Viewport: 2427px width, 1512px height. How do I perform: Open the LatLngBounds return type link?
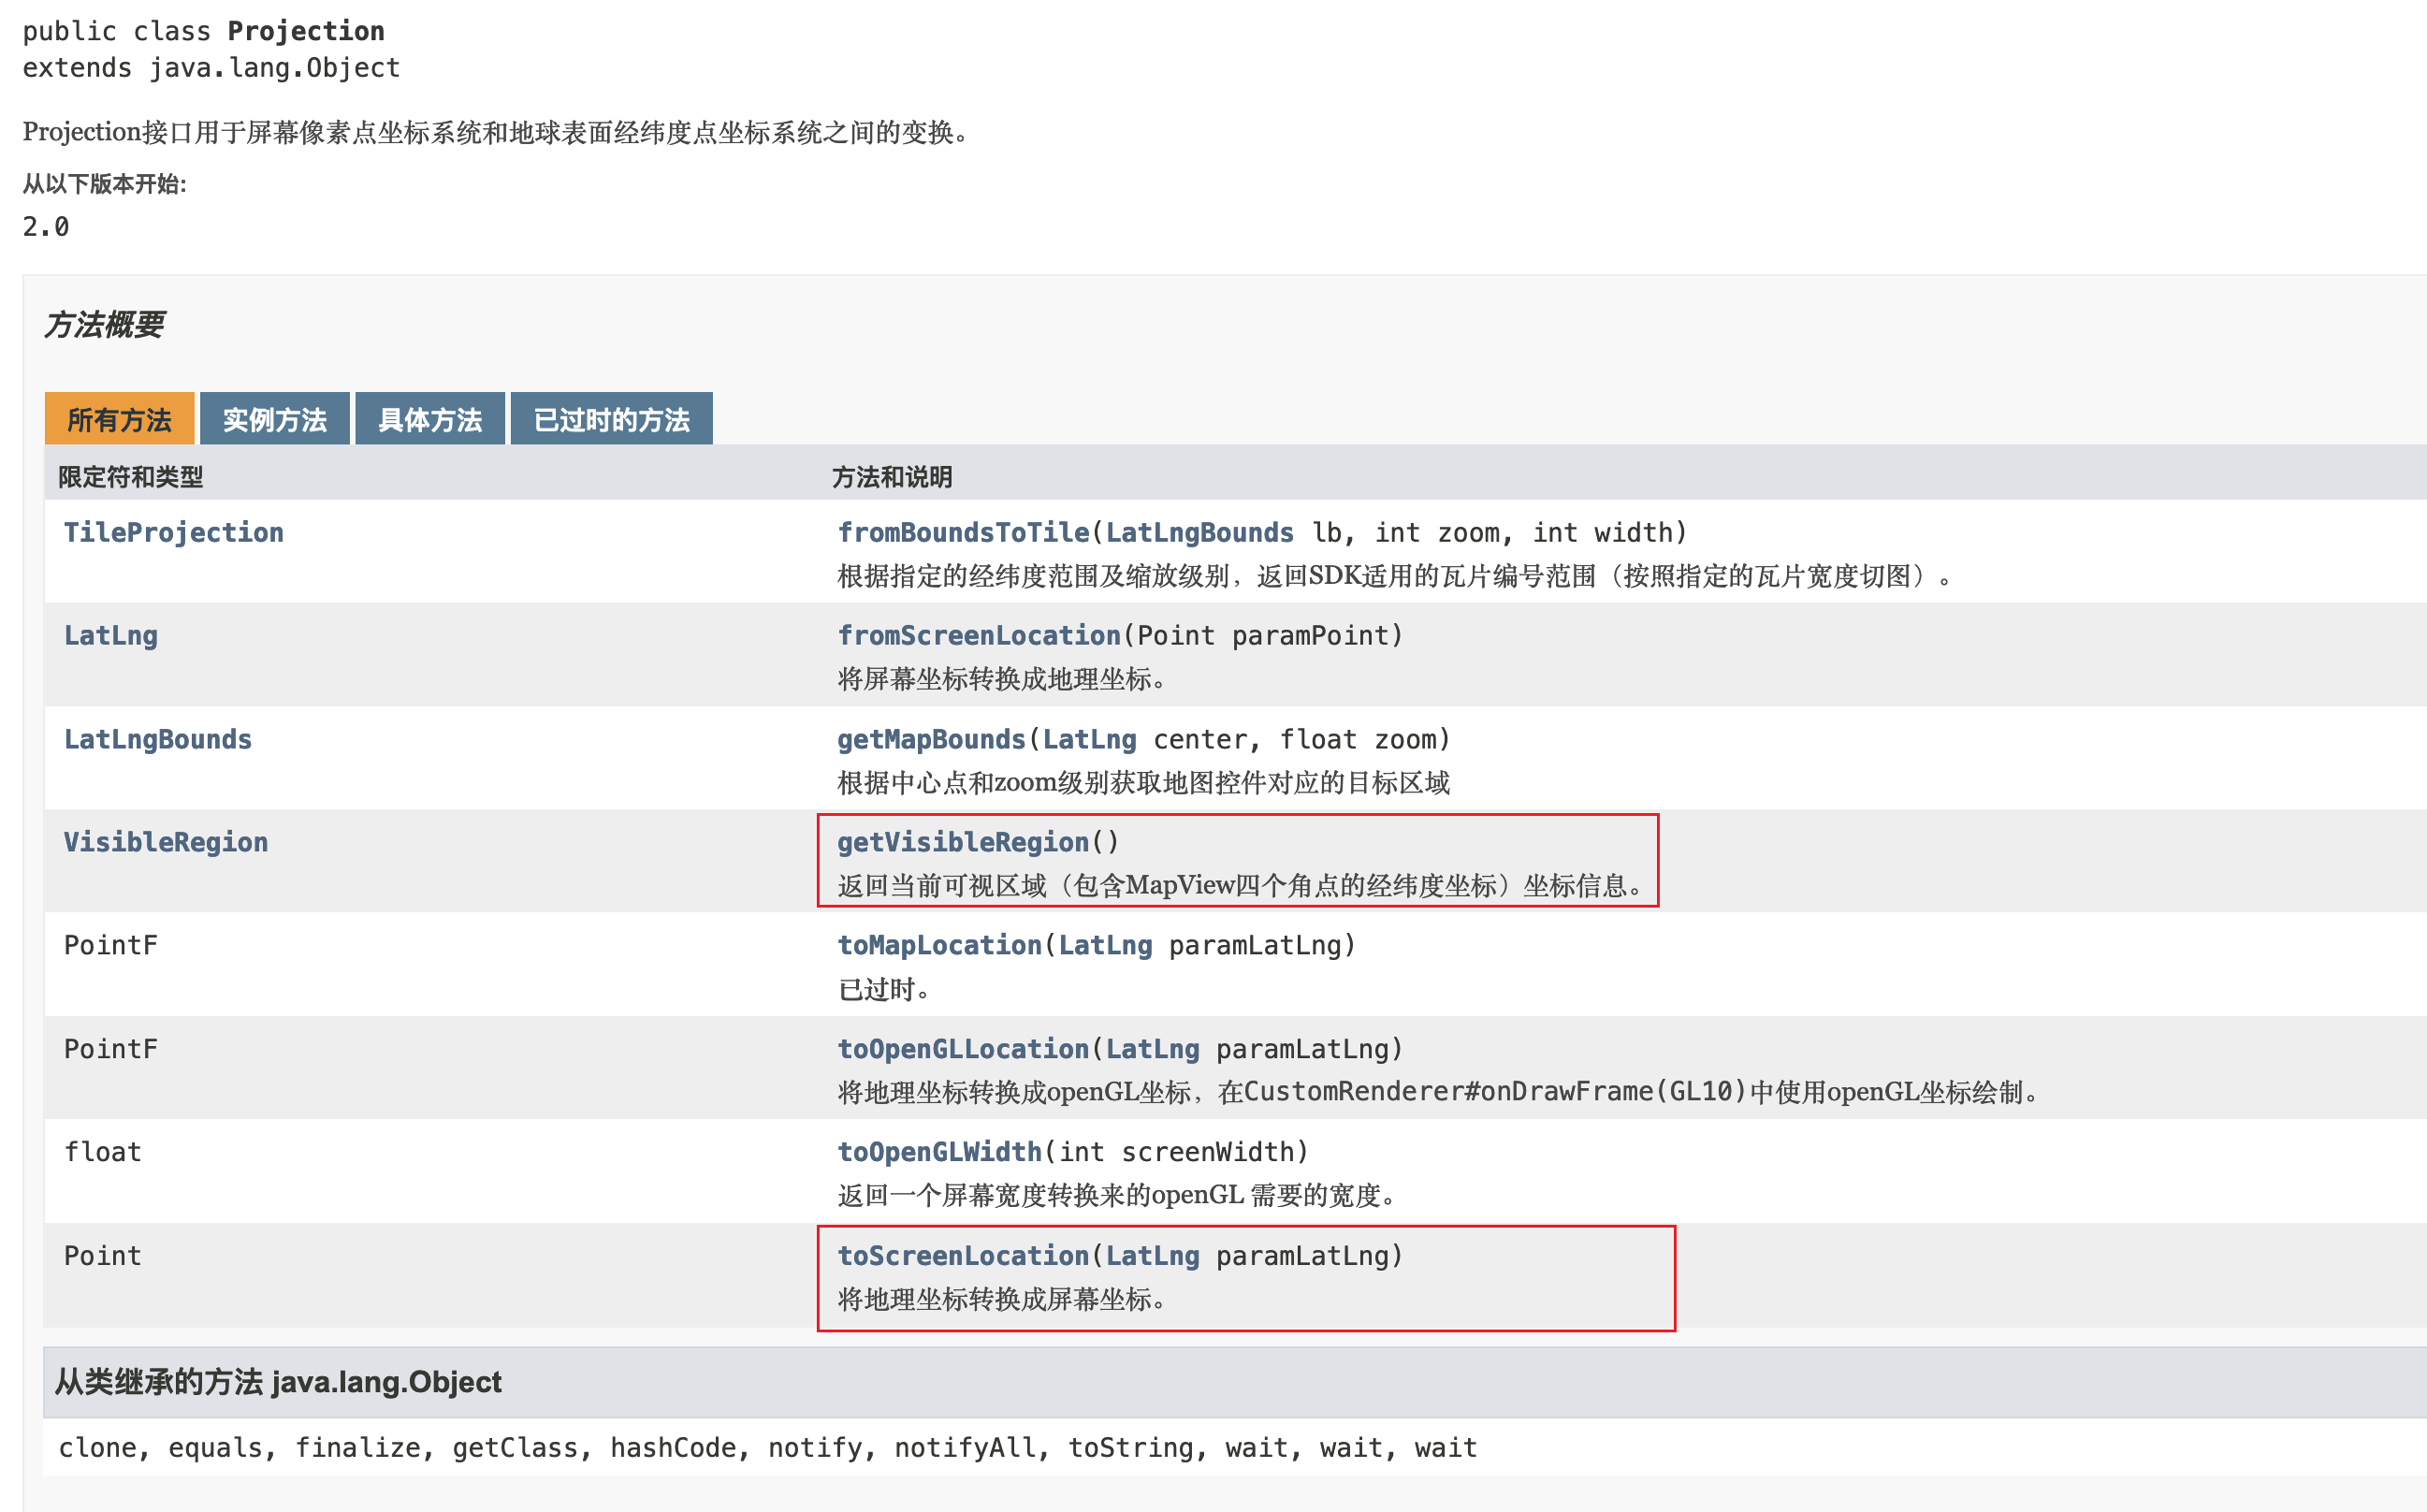coord(157,739)
